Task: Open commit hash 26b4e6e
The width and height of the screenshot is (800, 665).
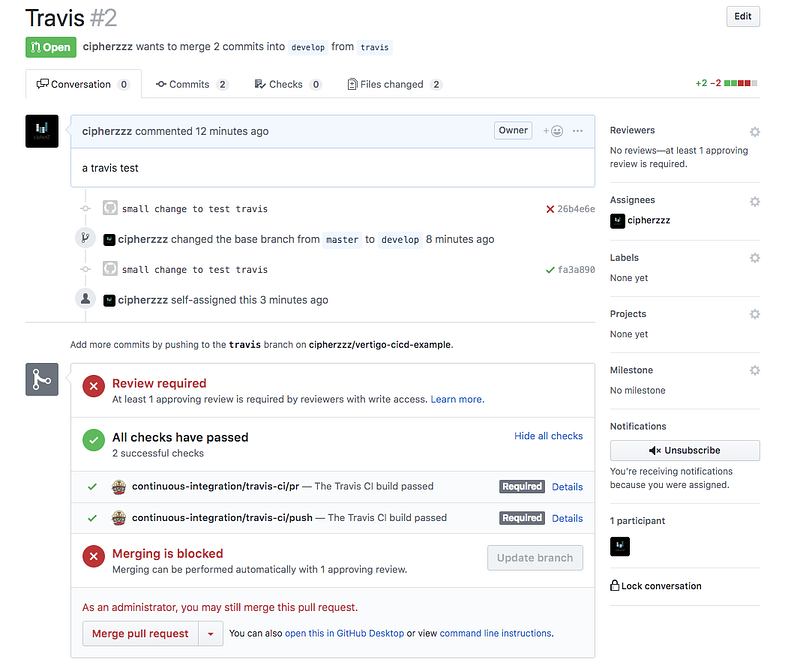Action: coord(576,209)
